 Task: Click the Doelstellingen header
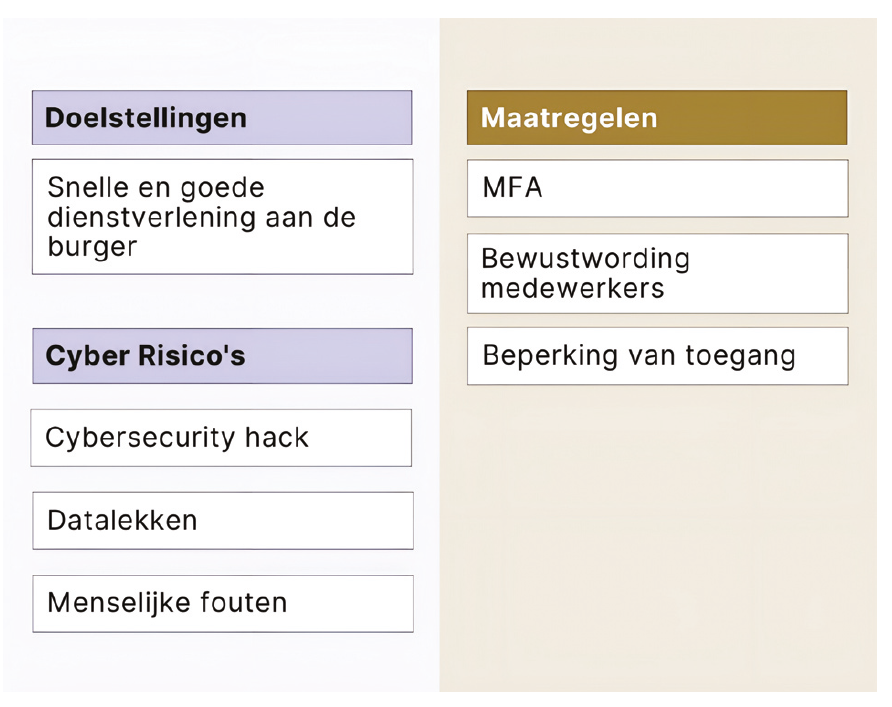[x=222, y=117]
